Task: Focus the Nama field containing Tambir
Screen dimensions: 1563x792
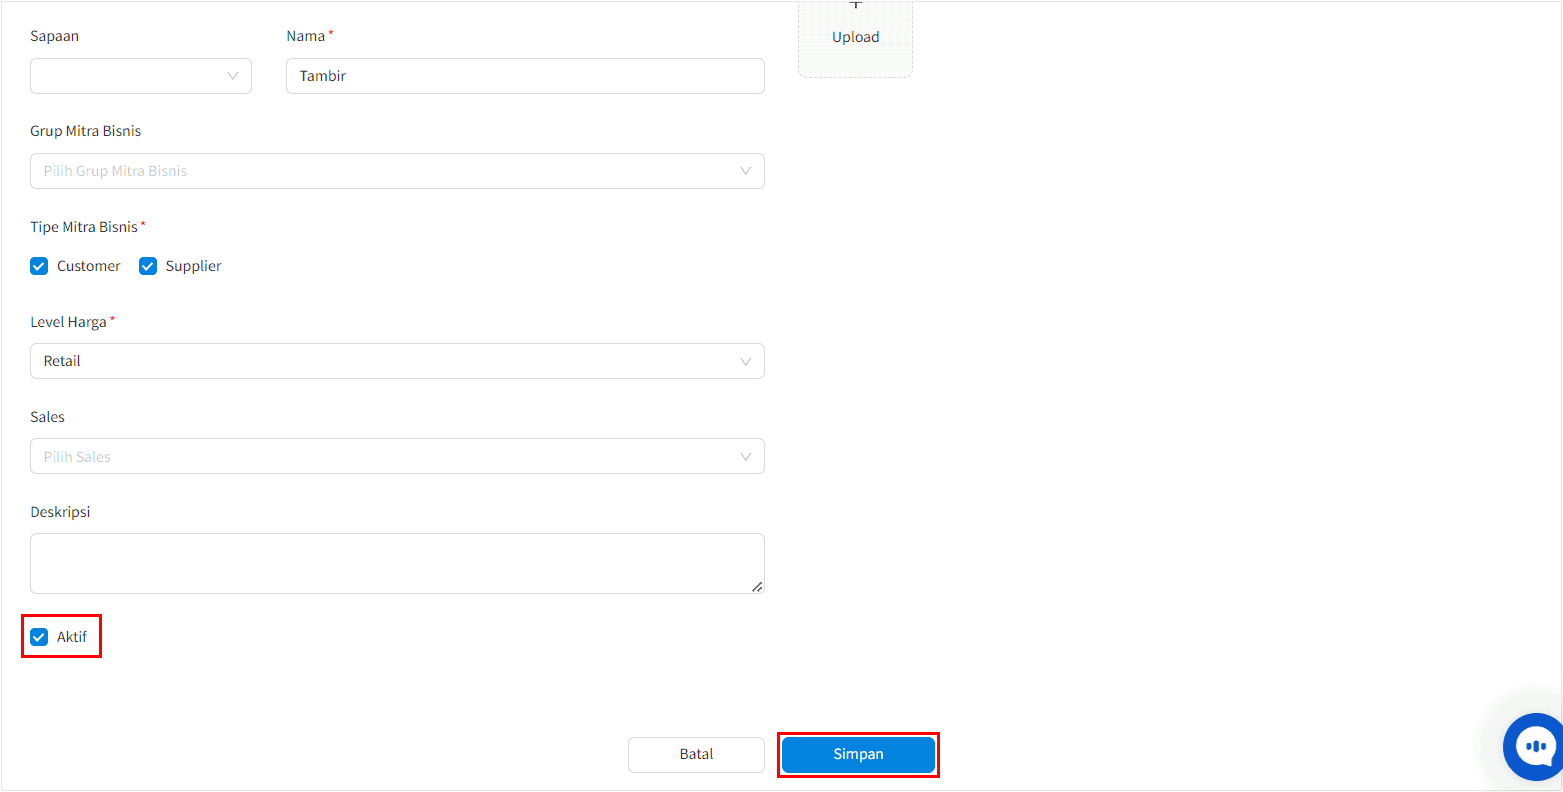Action: [525, 76]
